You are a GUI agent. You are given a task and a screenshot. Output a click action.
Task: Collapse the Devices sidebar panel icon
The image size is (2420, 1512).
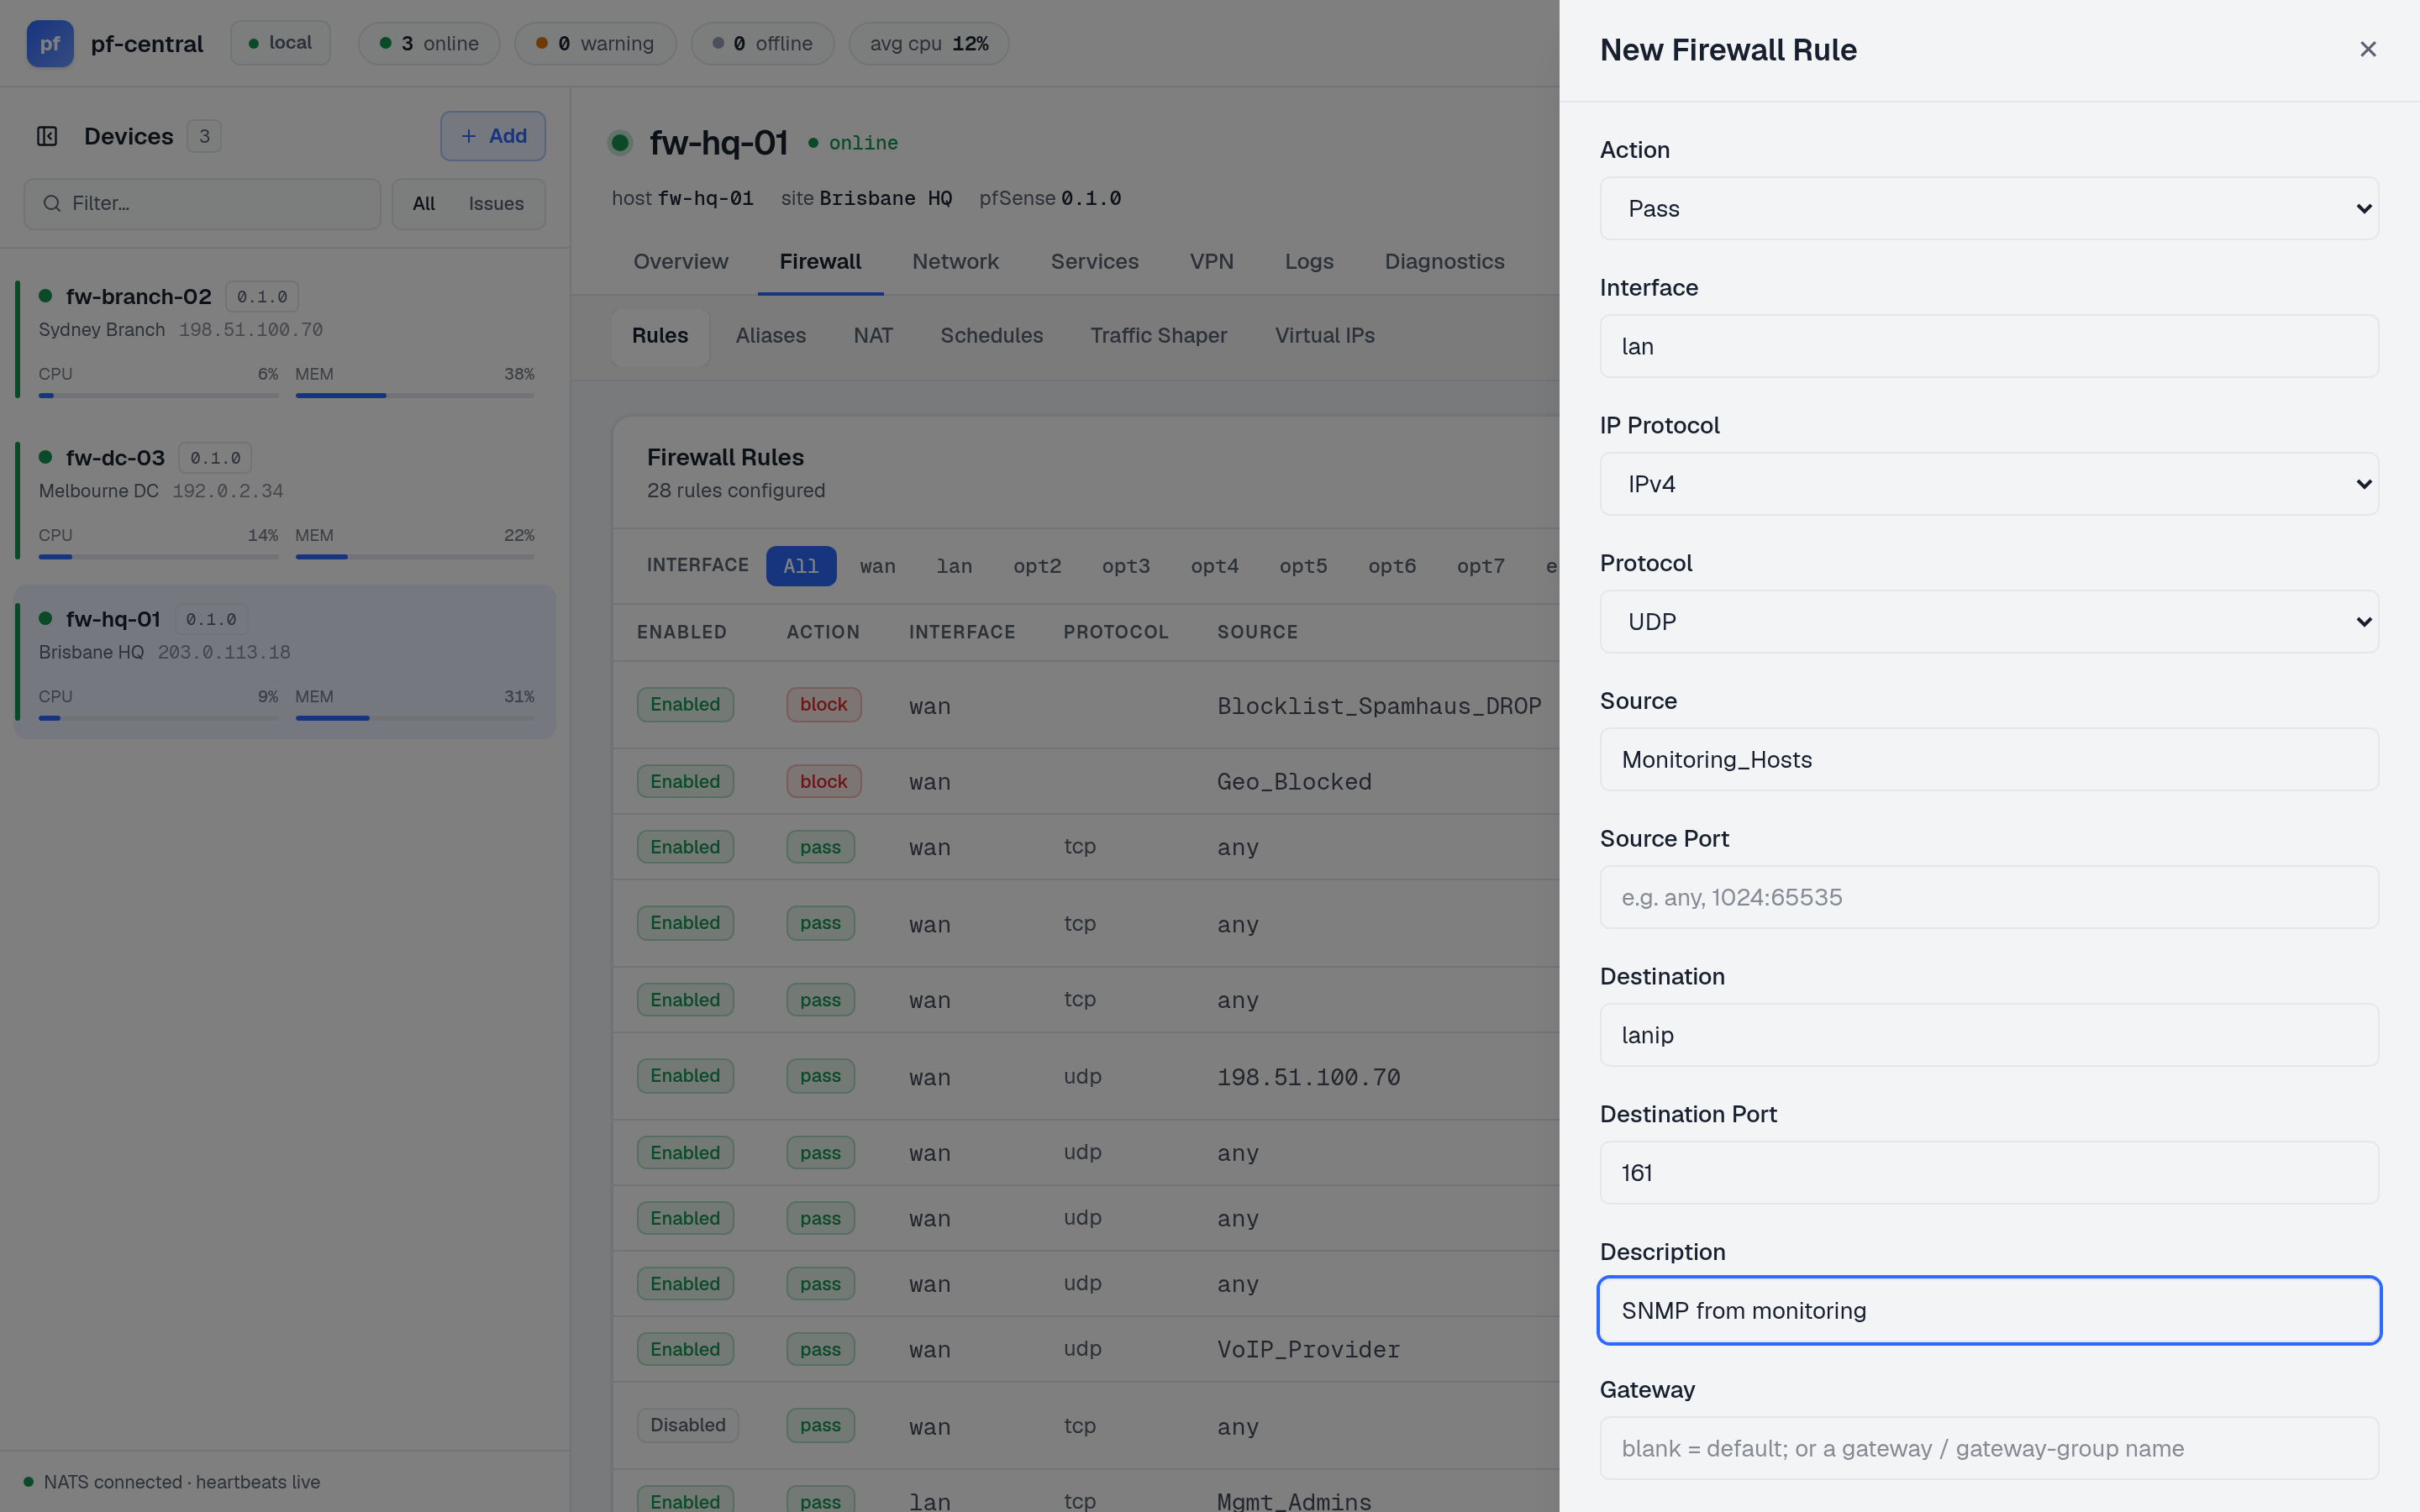pos(47,136)
